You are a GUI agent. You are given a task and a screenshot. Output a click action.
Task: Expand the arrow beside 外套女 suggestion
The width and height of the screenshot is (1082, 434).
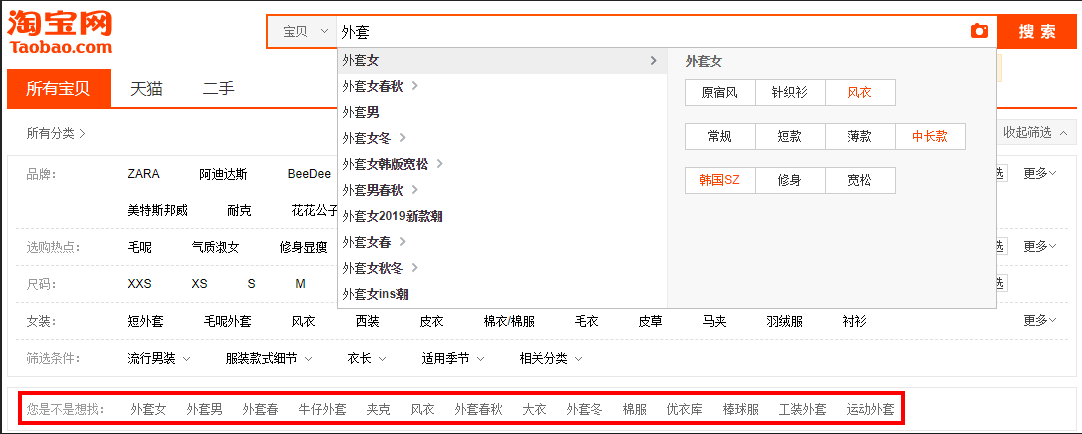pyautogui.click(x=653, y=61)
